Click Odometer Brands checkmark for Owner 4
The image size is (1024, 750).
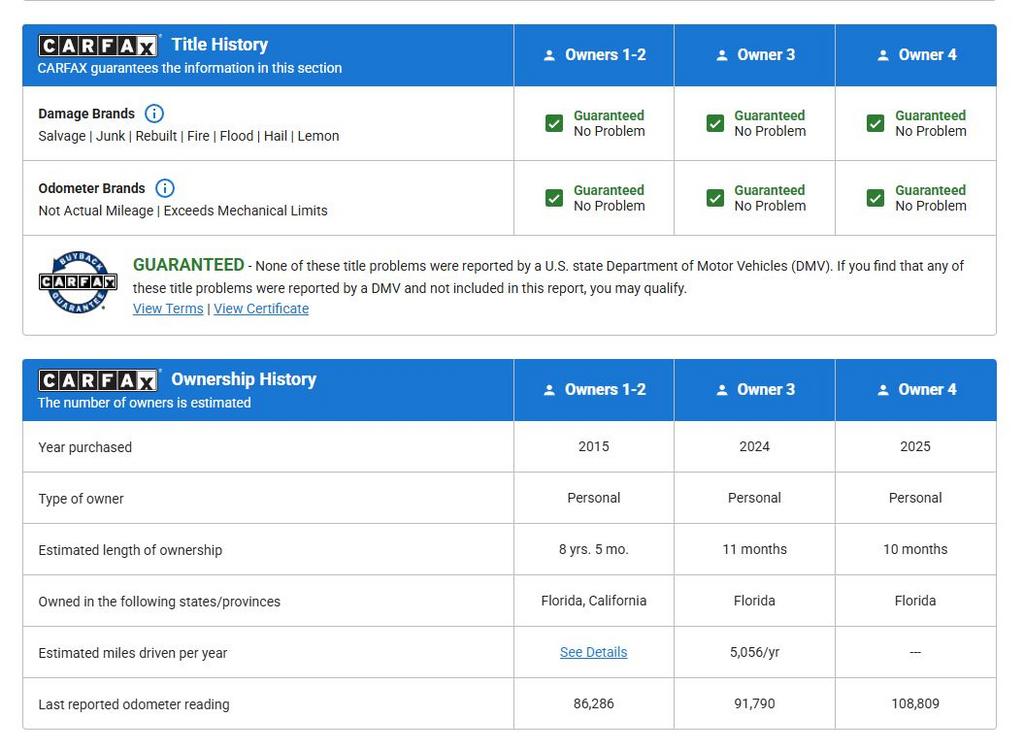click(876, 198)
